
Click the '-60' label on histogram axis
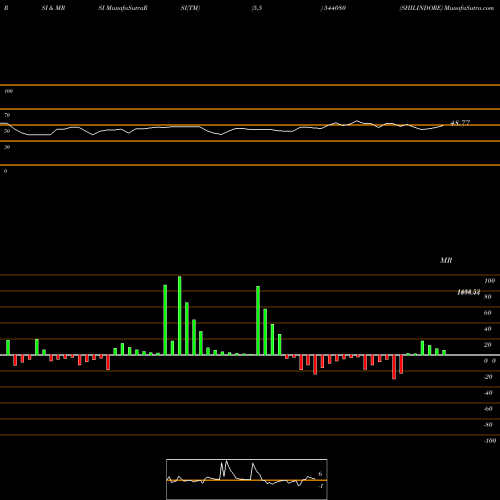(488, 409)
